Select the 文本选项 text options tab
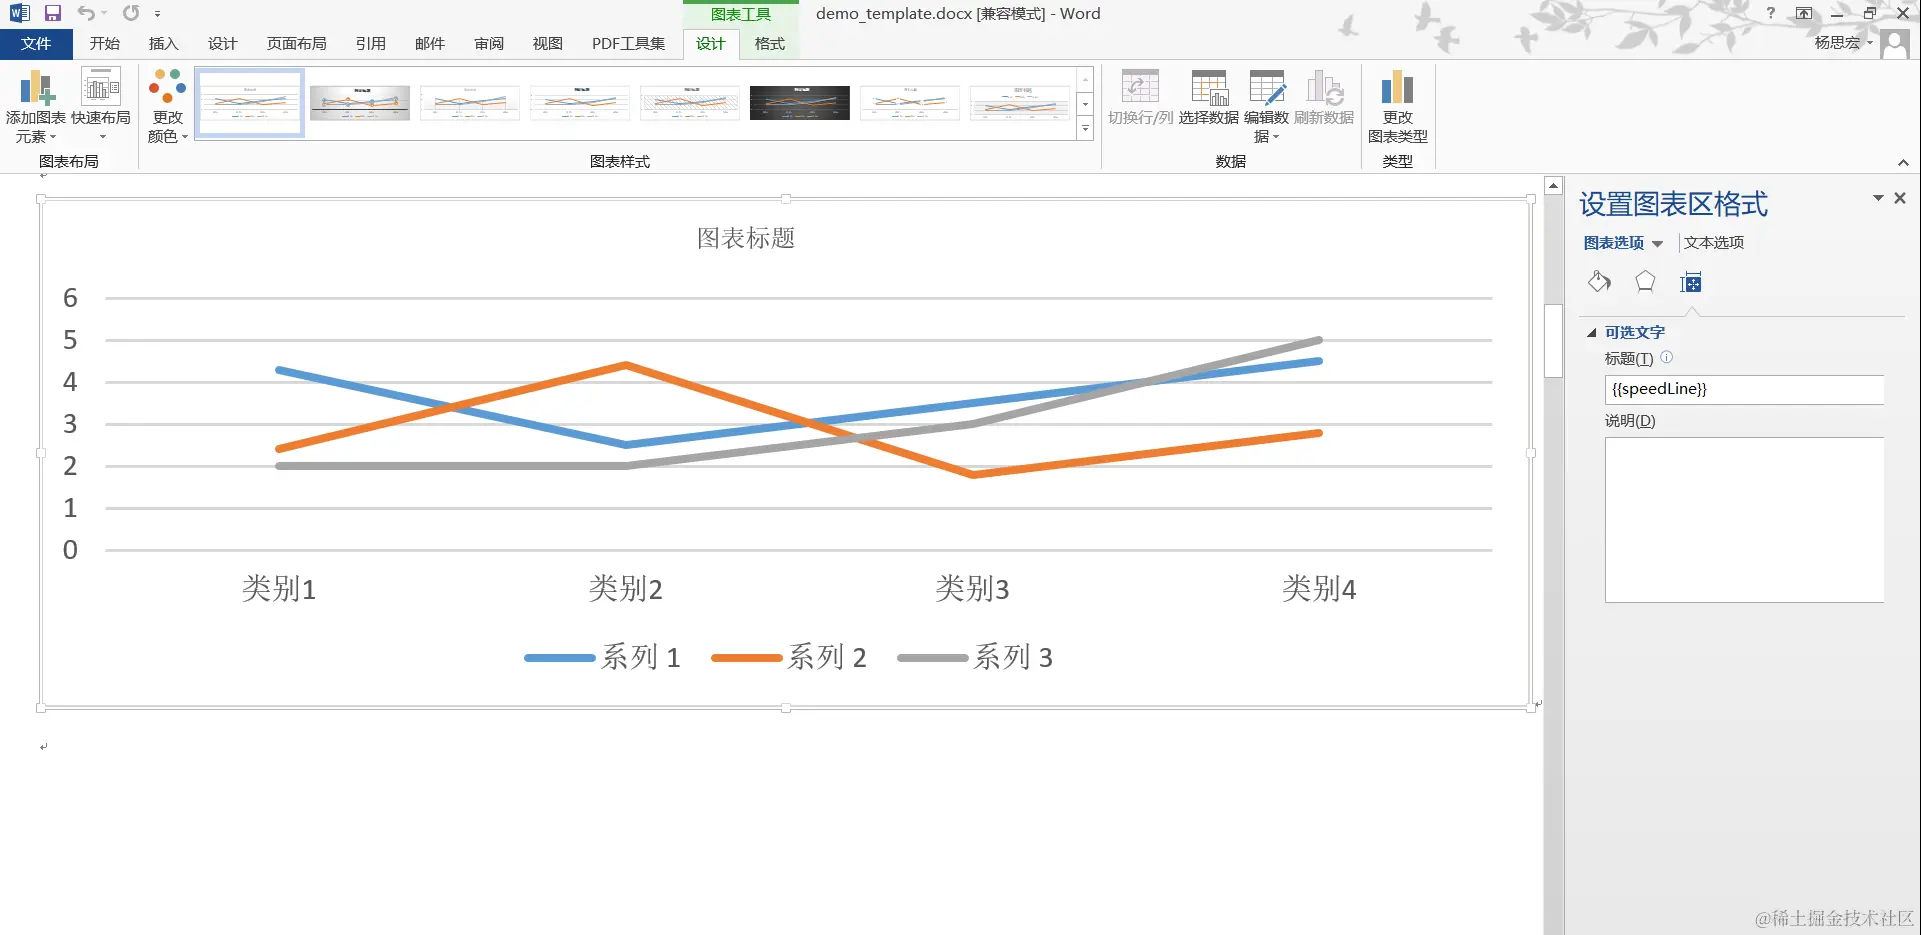Viewport: 1921px width, 935px height. tap(1714, 243)
